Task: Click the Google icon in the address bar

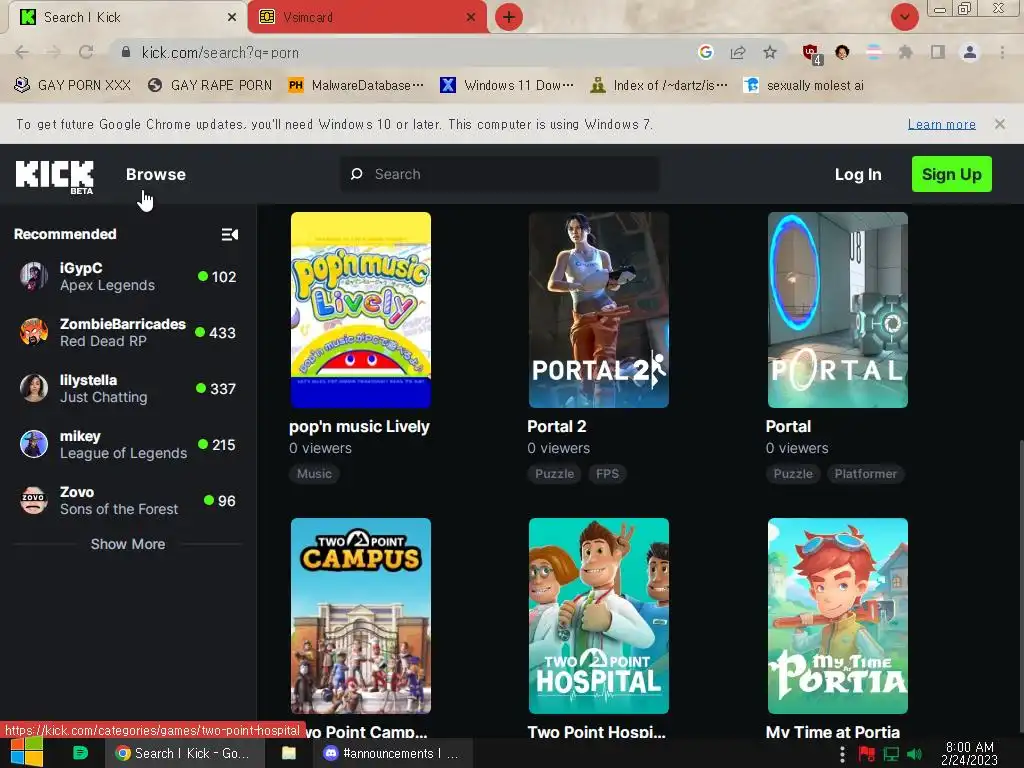Action: tap(705, 52)
